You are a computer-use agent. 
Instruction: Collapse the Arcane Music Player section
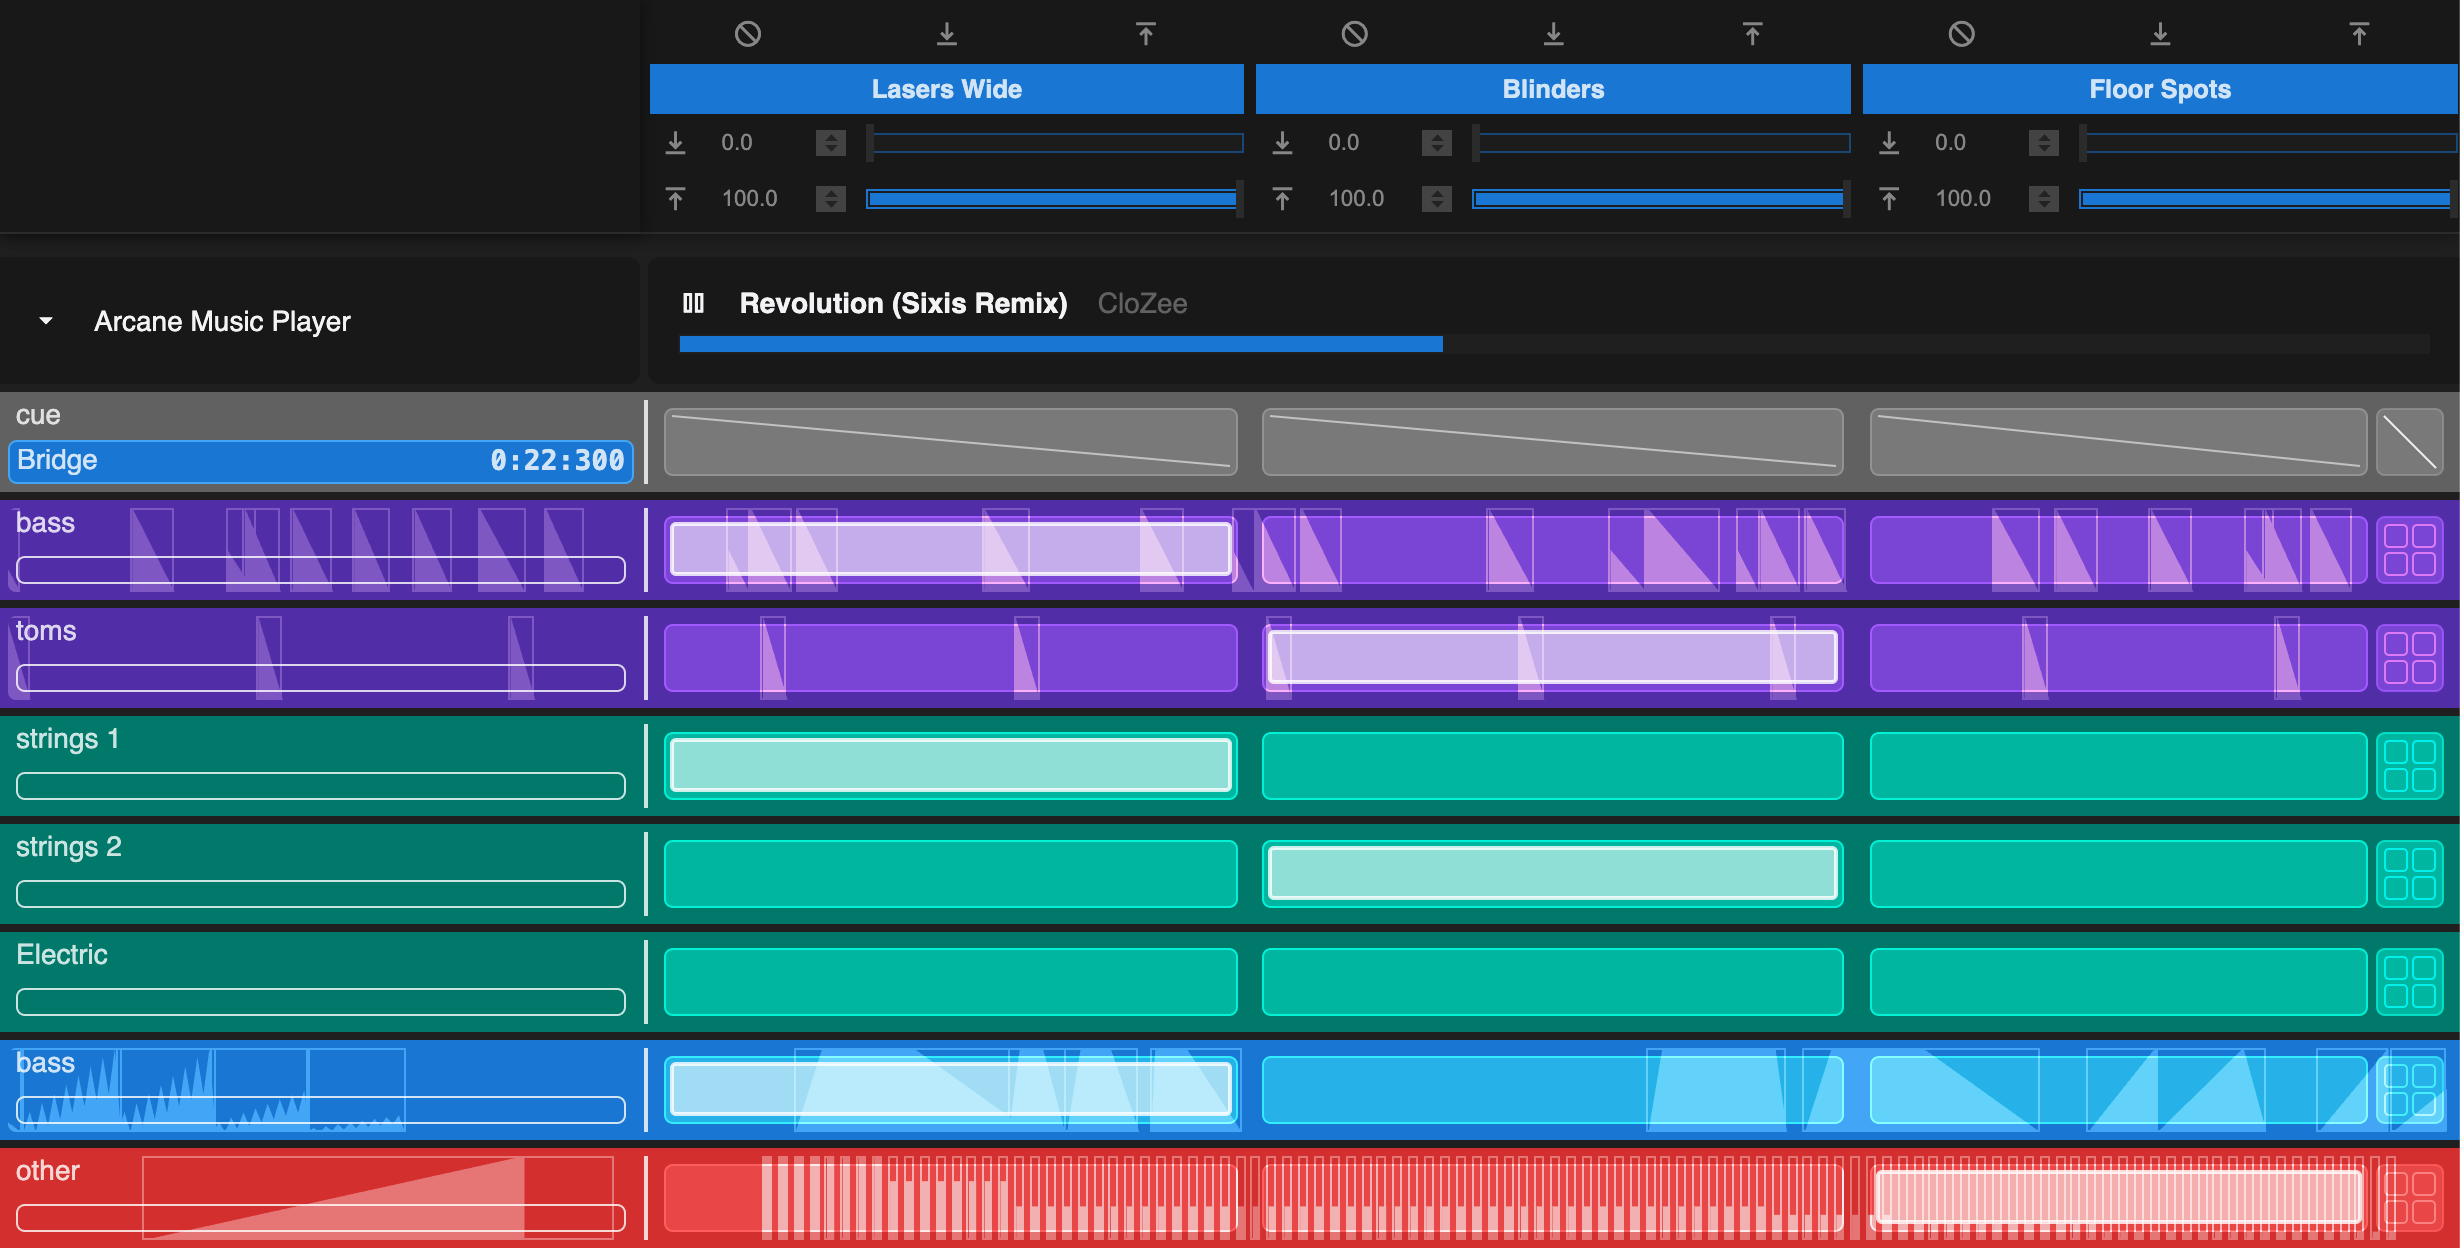(x=45, y=321)
